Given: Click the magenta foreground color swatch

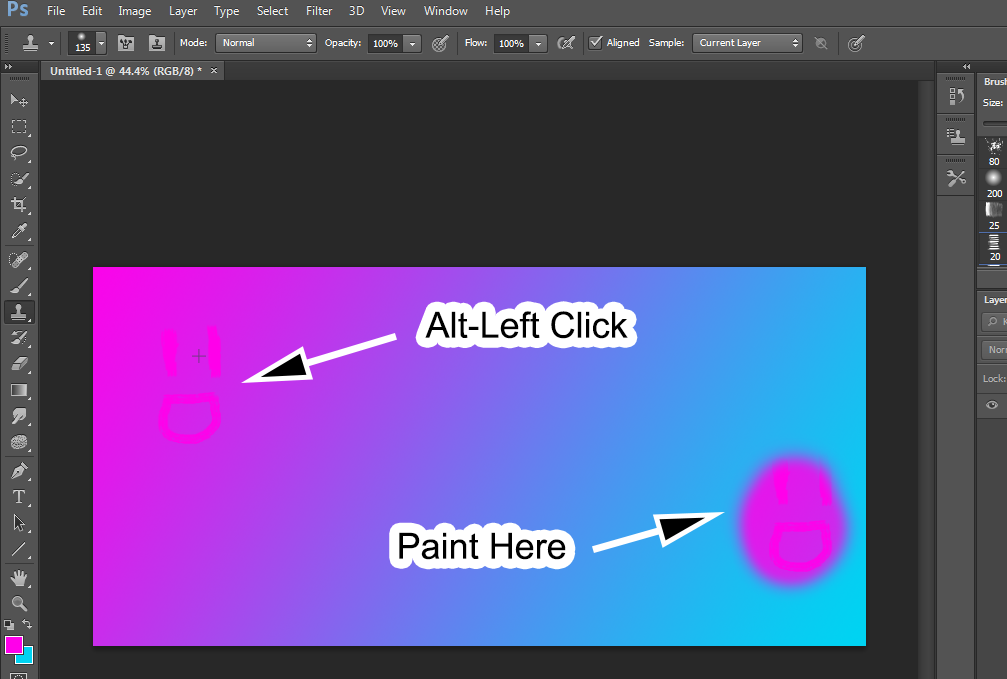Looking at the screenshot, I should [x=14, y=644].
